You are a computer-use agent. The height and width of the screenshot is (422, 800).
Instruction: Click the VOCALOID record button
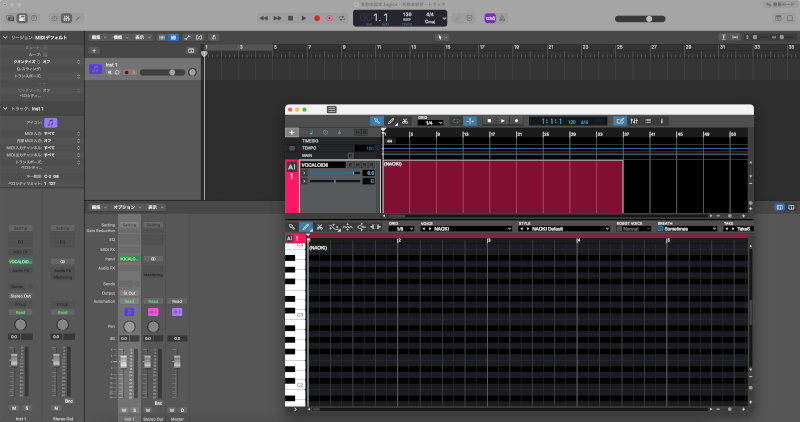coord(516,121)
